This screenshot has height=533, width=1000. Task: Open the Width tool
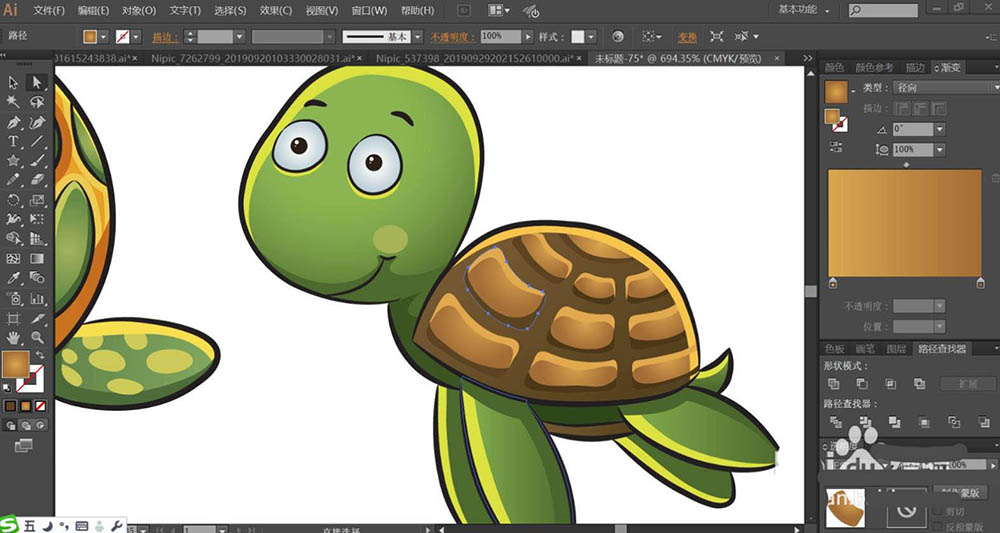[13, 219]
